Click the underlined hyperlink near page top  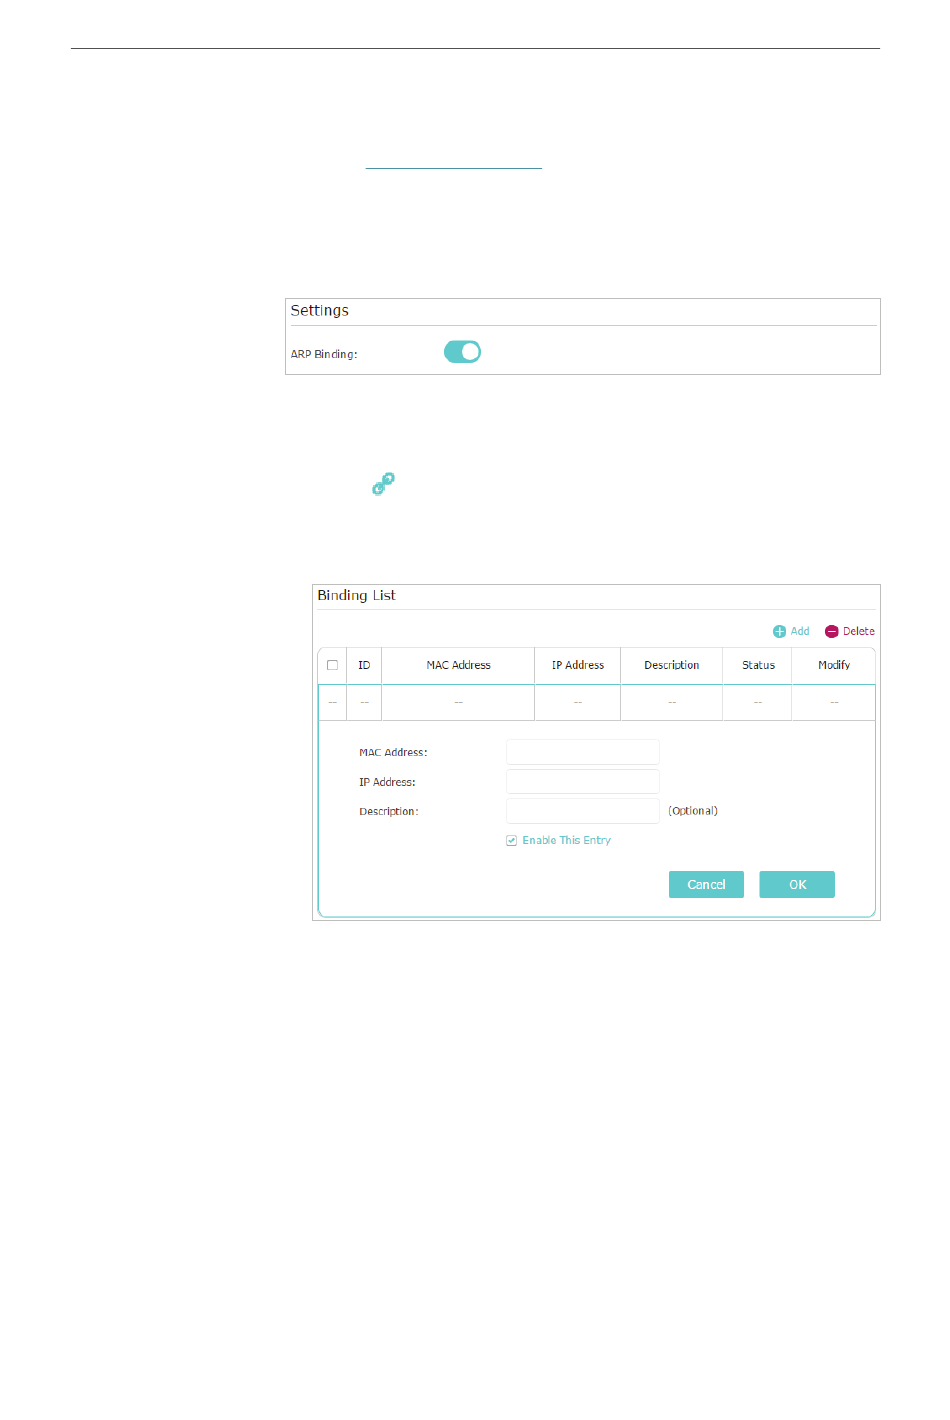(x=454, y=167)
